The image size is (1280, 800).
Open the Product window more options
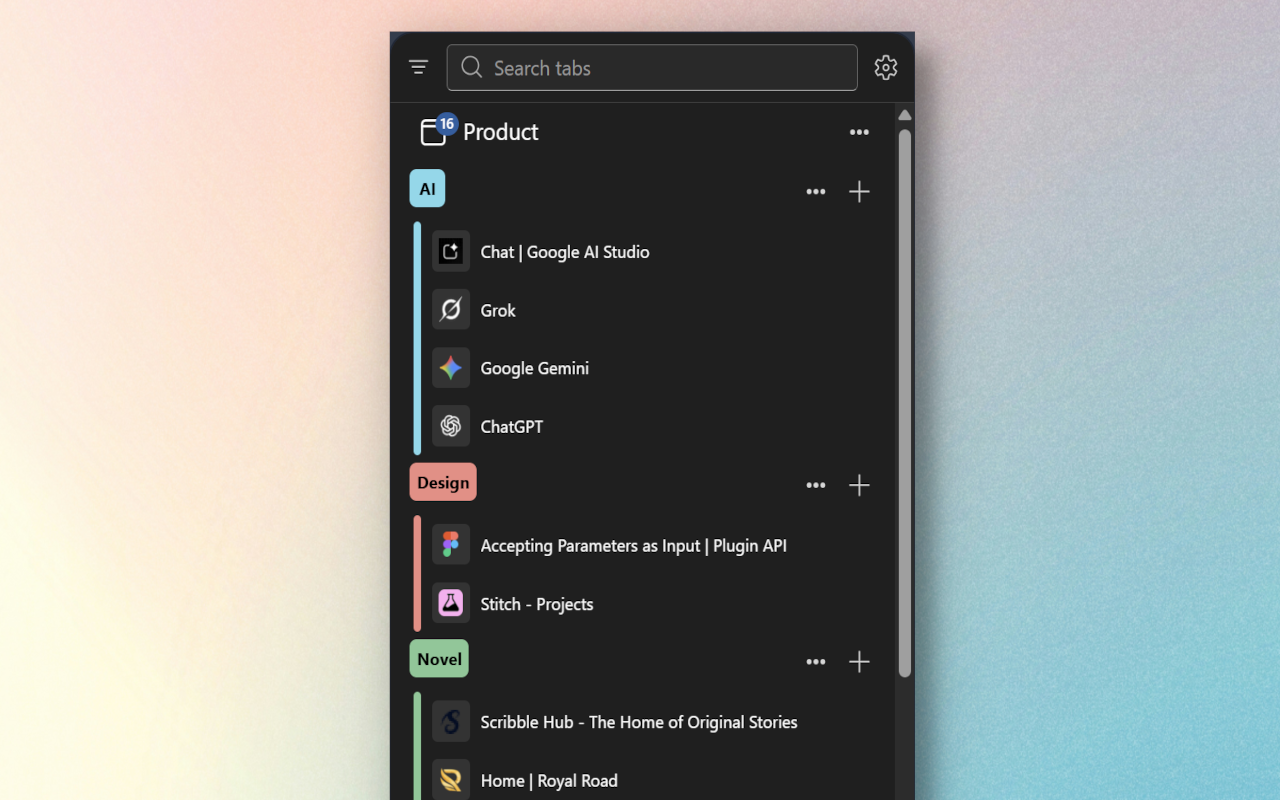pyautogui.click(x=859, y=132)
